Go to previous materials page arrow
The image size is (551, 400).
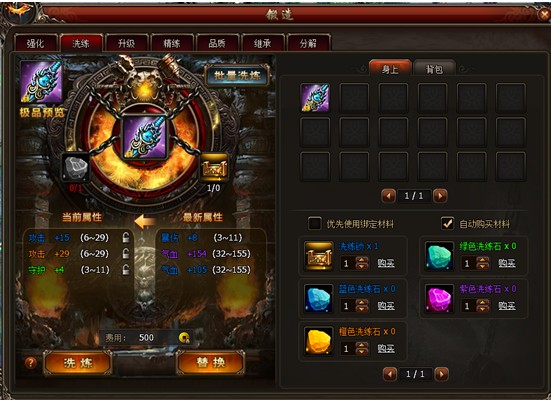tap(390, 374)
